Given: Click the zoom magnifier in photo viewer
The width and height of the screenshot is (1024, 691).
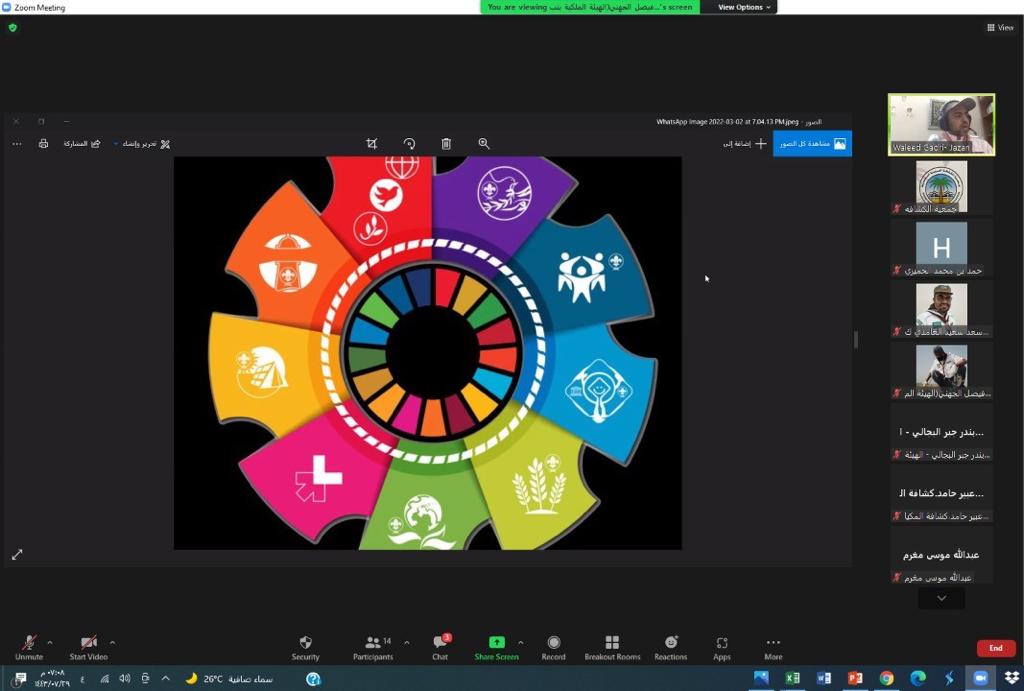Looking at the screenshot, I should (484, 144).
